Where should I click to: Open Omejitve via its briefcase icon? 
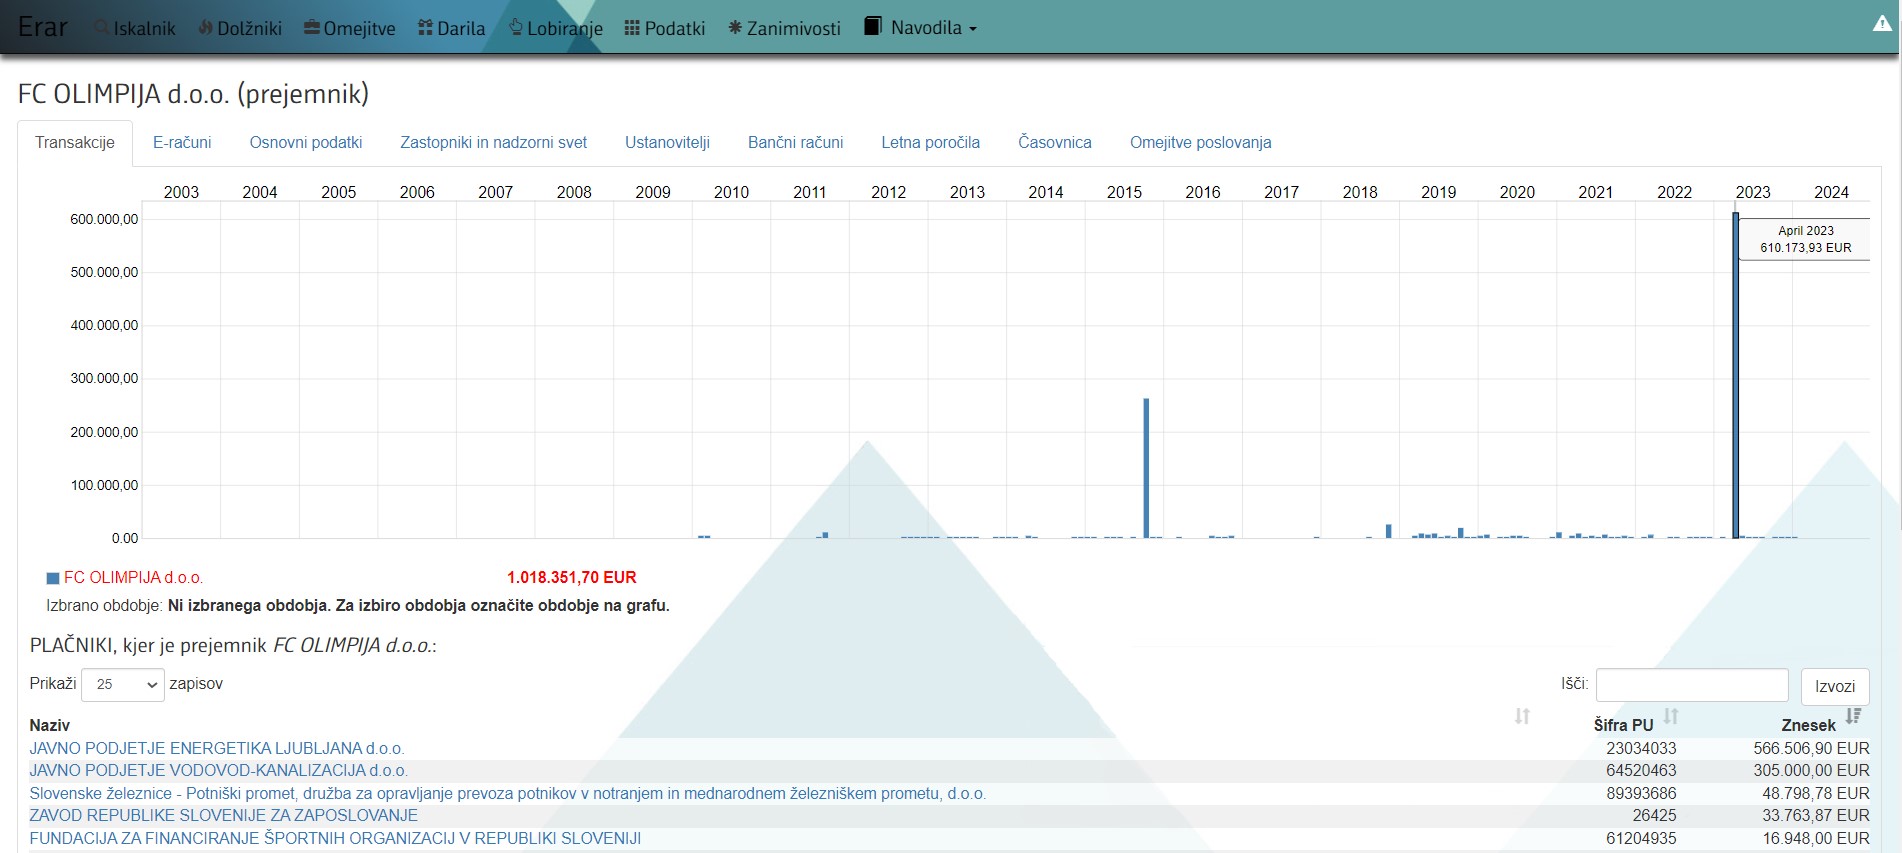312,28
